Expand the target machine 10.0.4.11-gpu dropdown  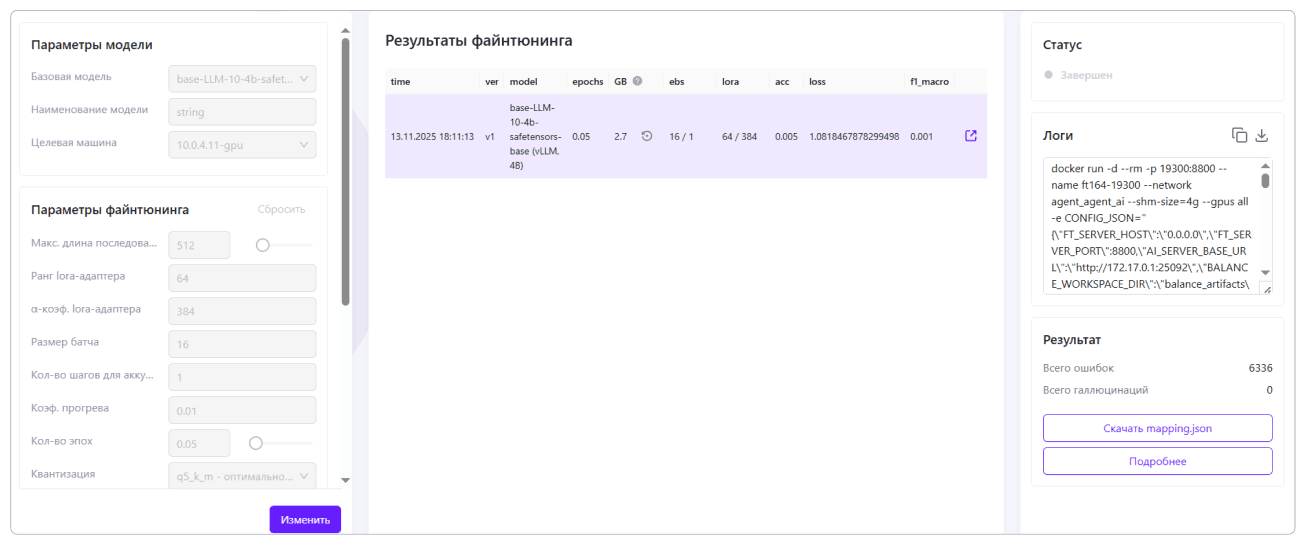pos(241,145)
